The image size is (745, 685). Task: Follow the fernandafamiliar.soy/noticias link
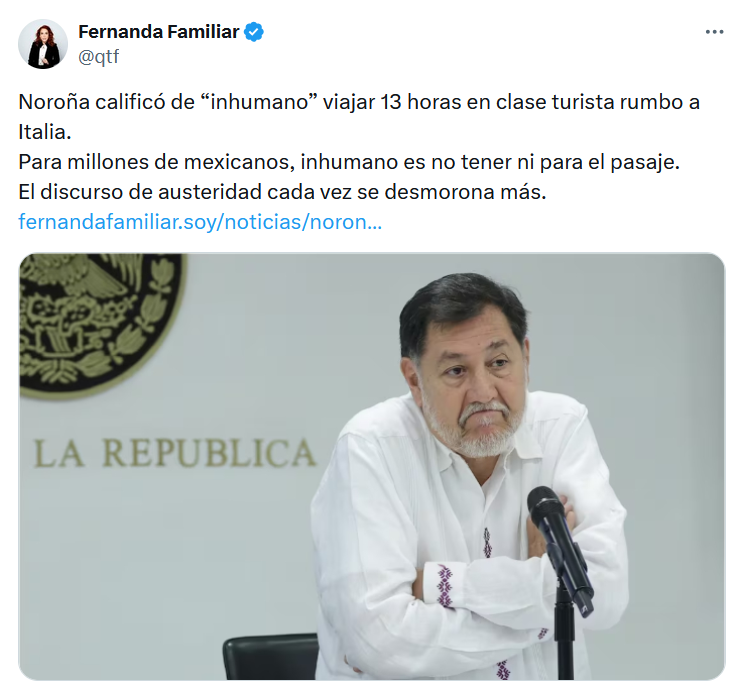200,222
